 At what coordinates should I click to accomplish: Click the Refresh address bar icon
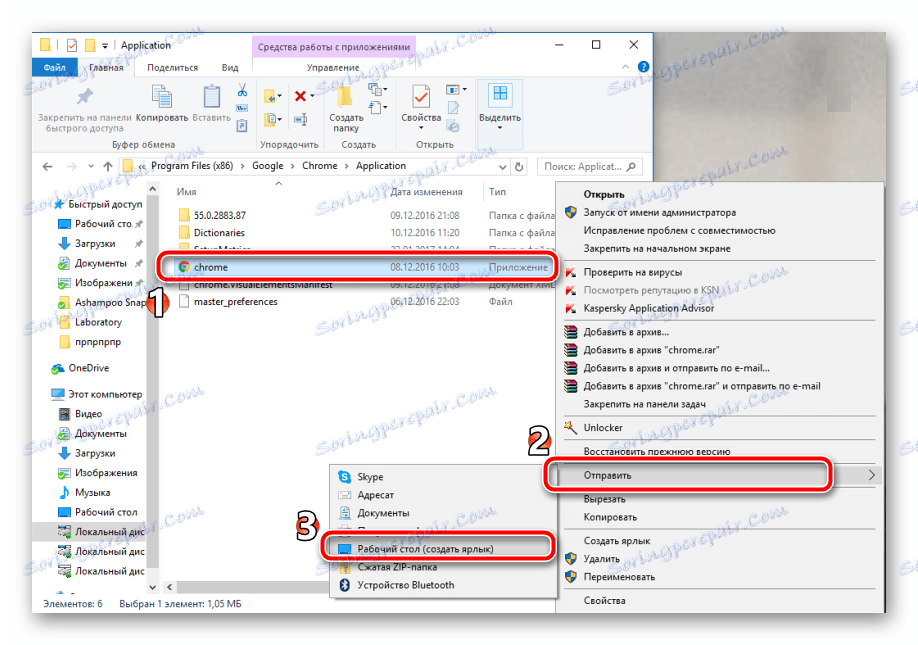(x=519, y=167)
